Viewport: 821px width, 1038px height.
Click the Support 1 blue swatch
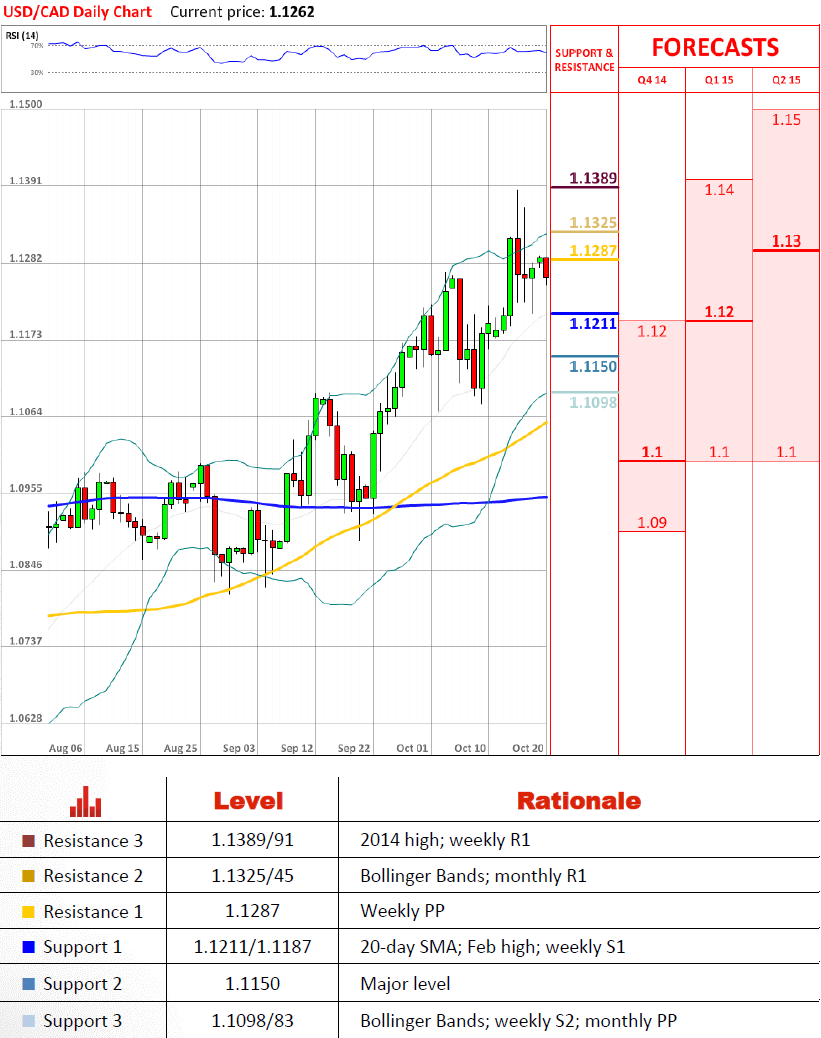pos(28,947)
